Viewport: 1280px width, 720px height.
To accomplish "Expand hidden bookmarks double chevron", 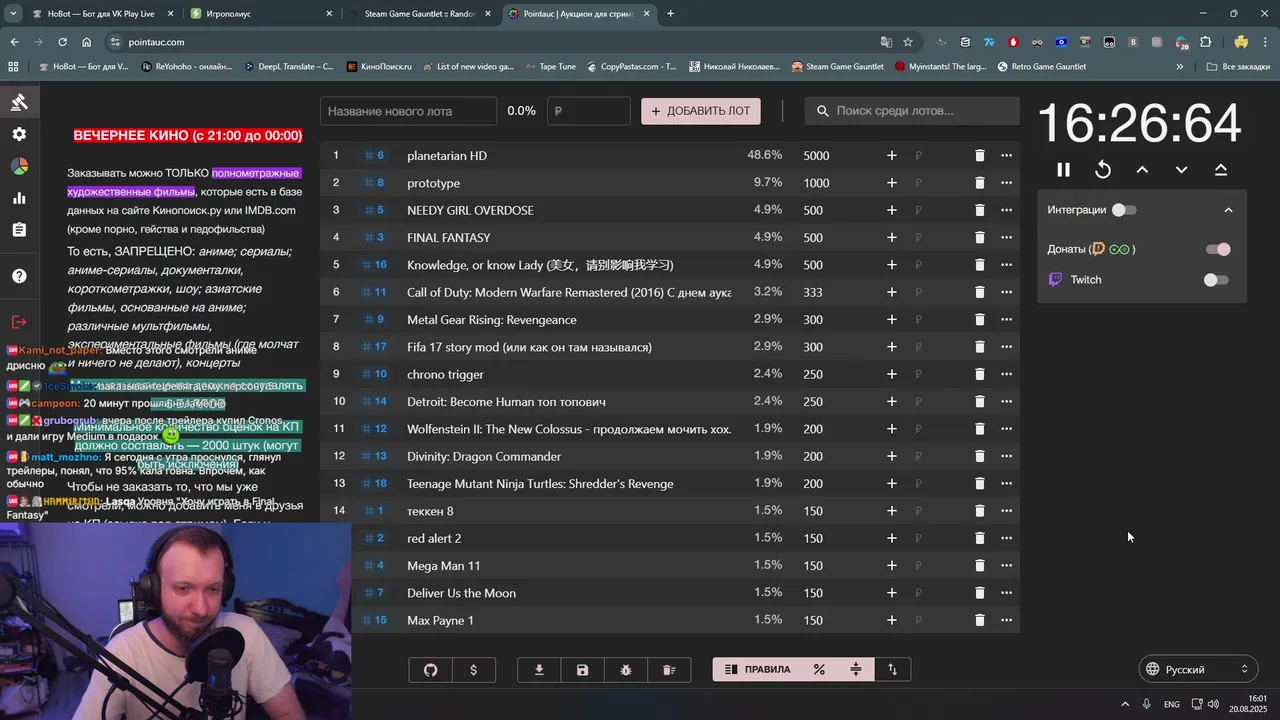I will 1180,67.
